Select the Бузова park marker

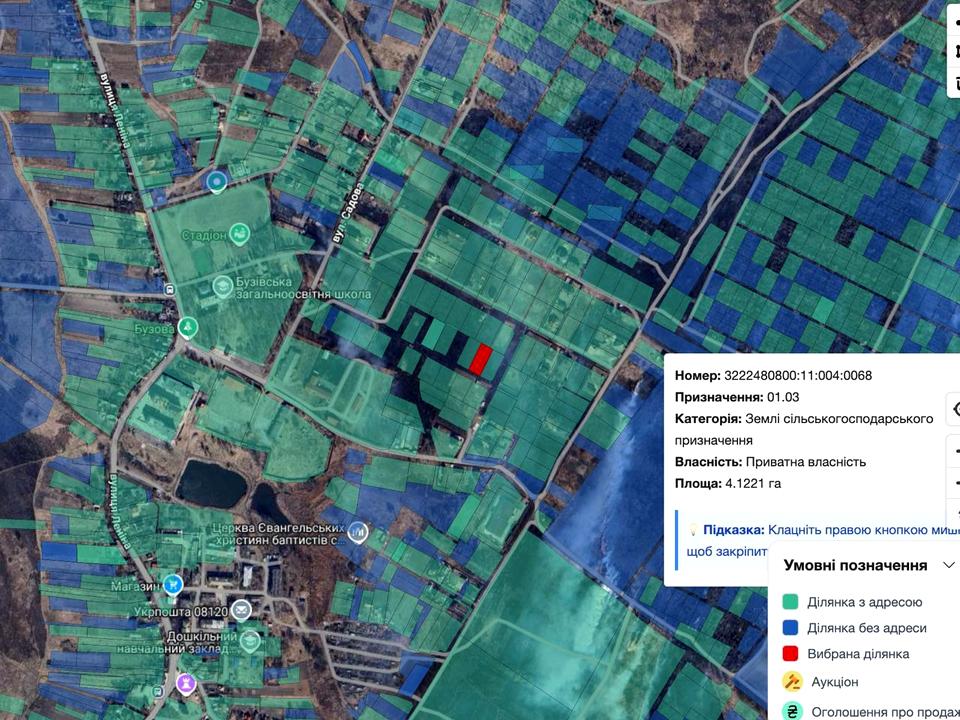point(188,328)
